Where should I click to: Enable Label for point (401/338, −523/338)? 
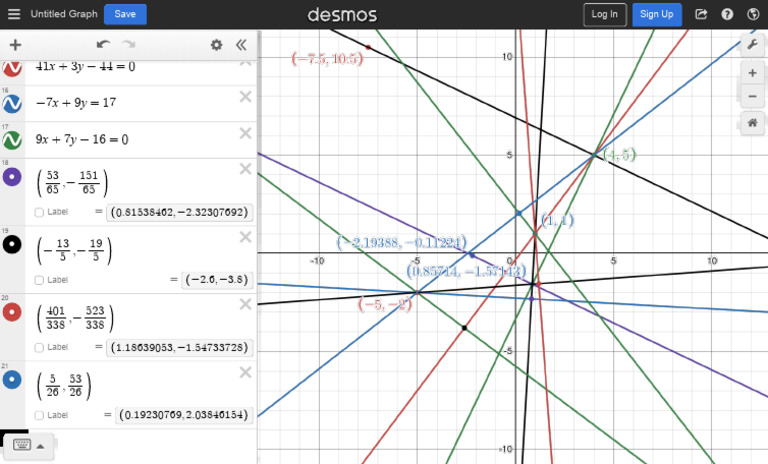[39, 347]
